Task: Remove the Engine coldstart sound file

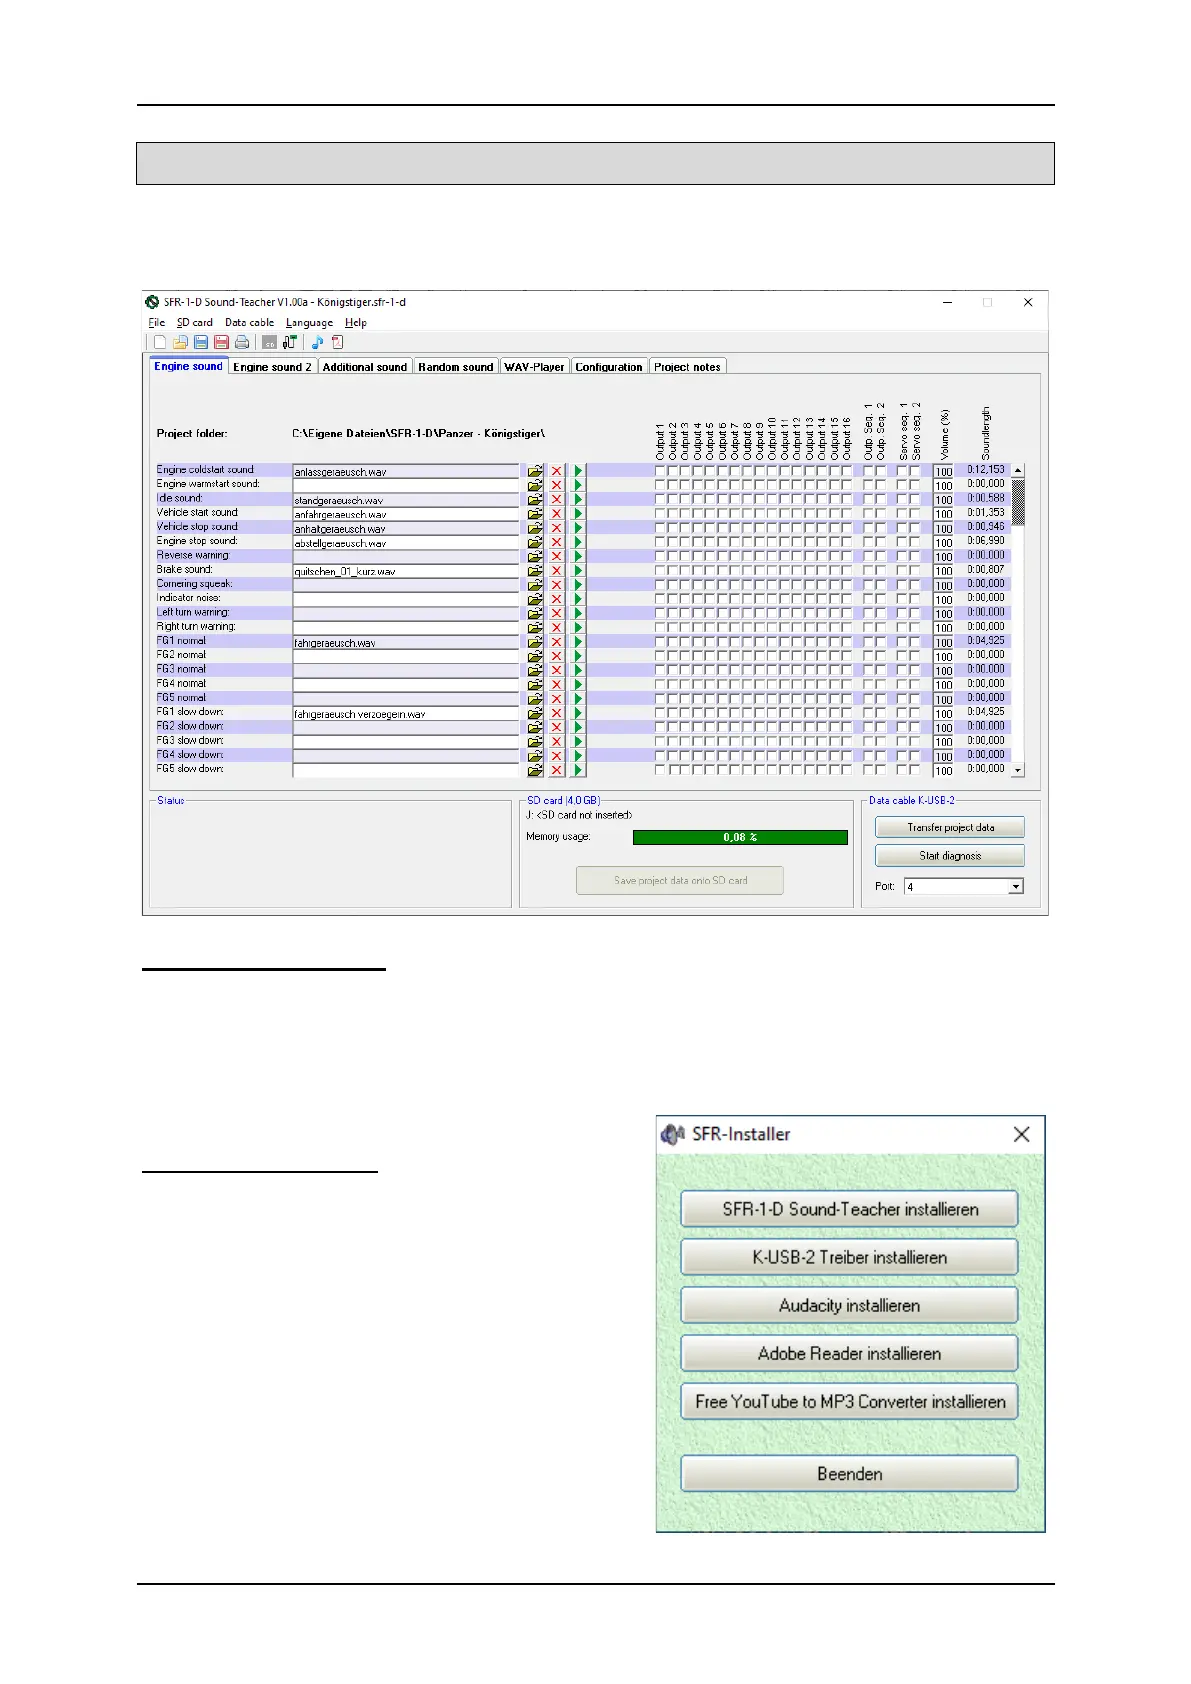Action: point(557,471)
